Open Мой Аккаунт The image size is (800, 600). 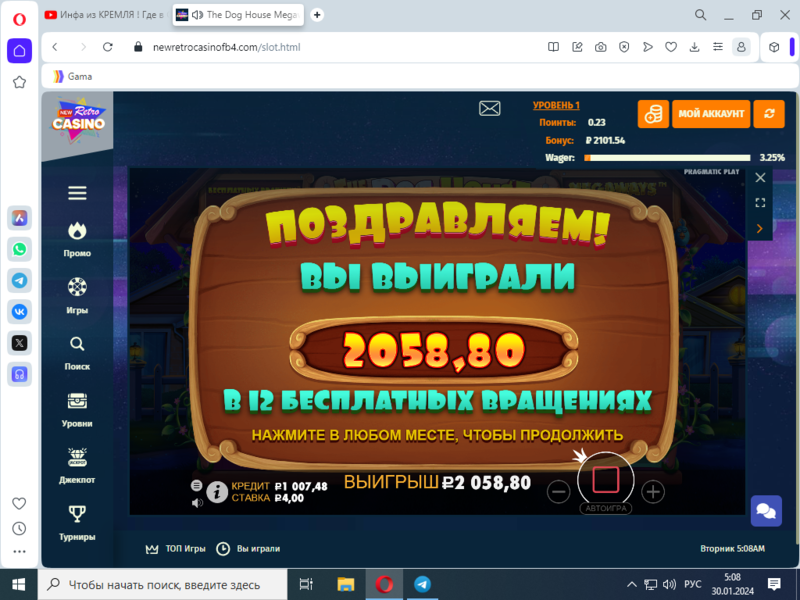coord(712,114)
